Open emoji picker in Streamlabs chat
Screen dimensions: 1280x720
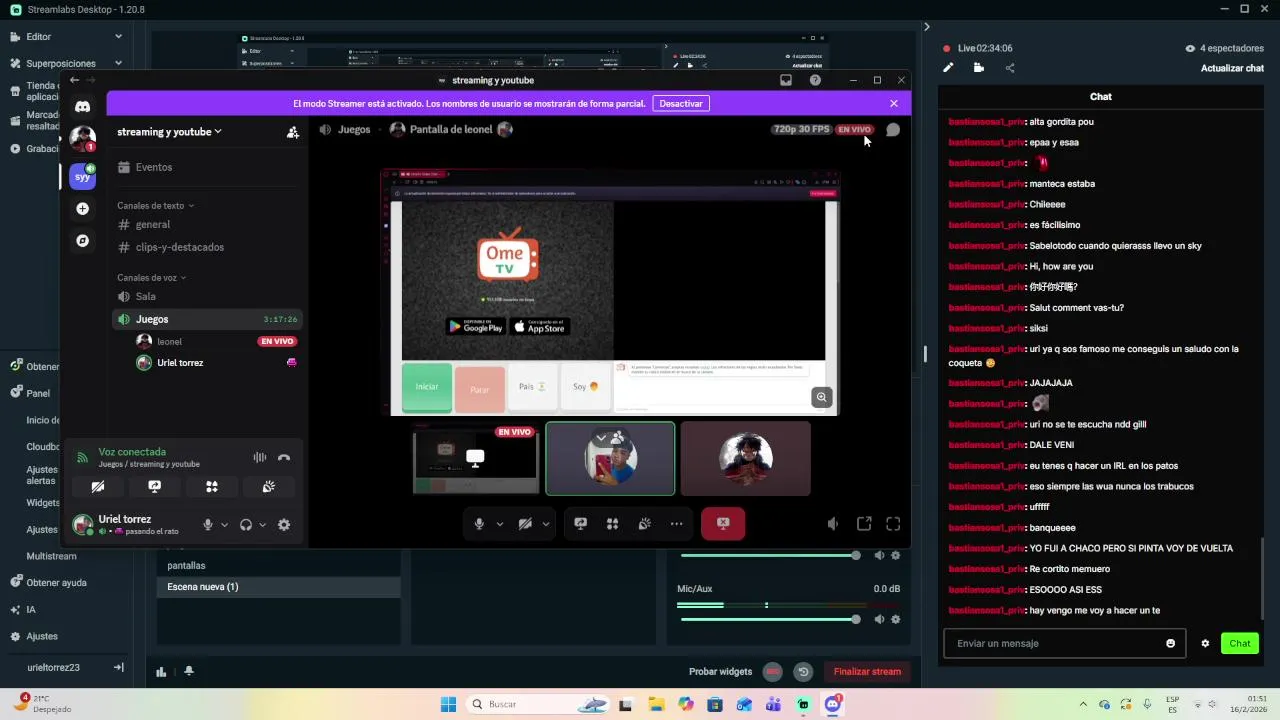click(1170, 643)
